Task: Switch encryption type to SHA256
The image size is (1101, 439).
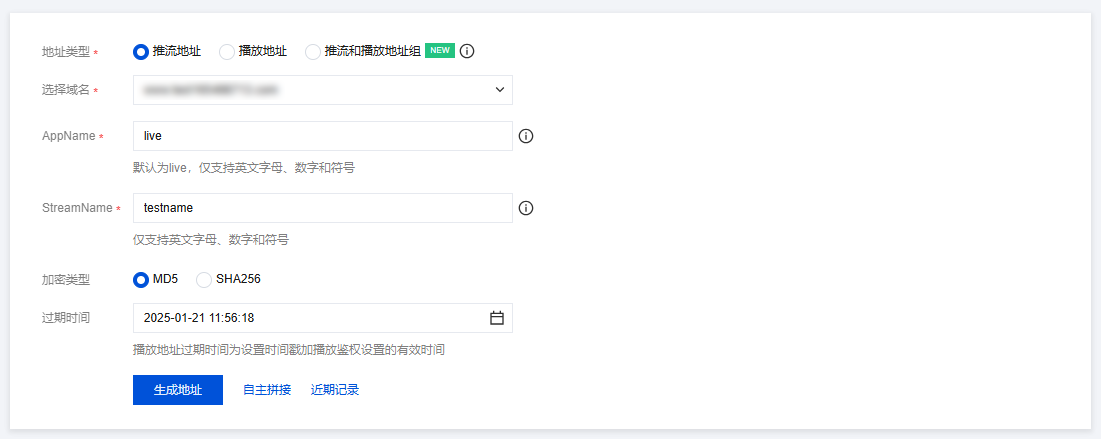Action: click(204, 279)
